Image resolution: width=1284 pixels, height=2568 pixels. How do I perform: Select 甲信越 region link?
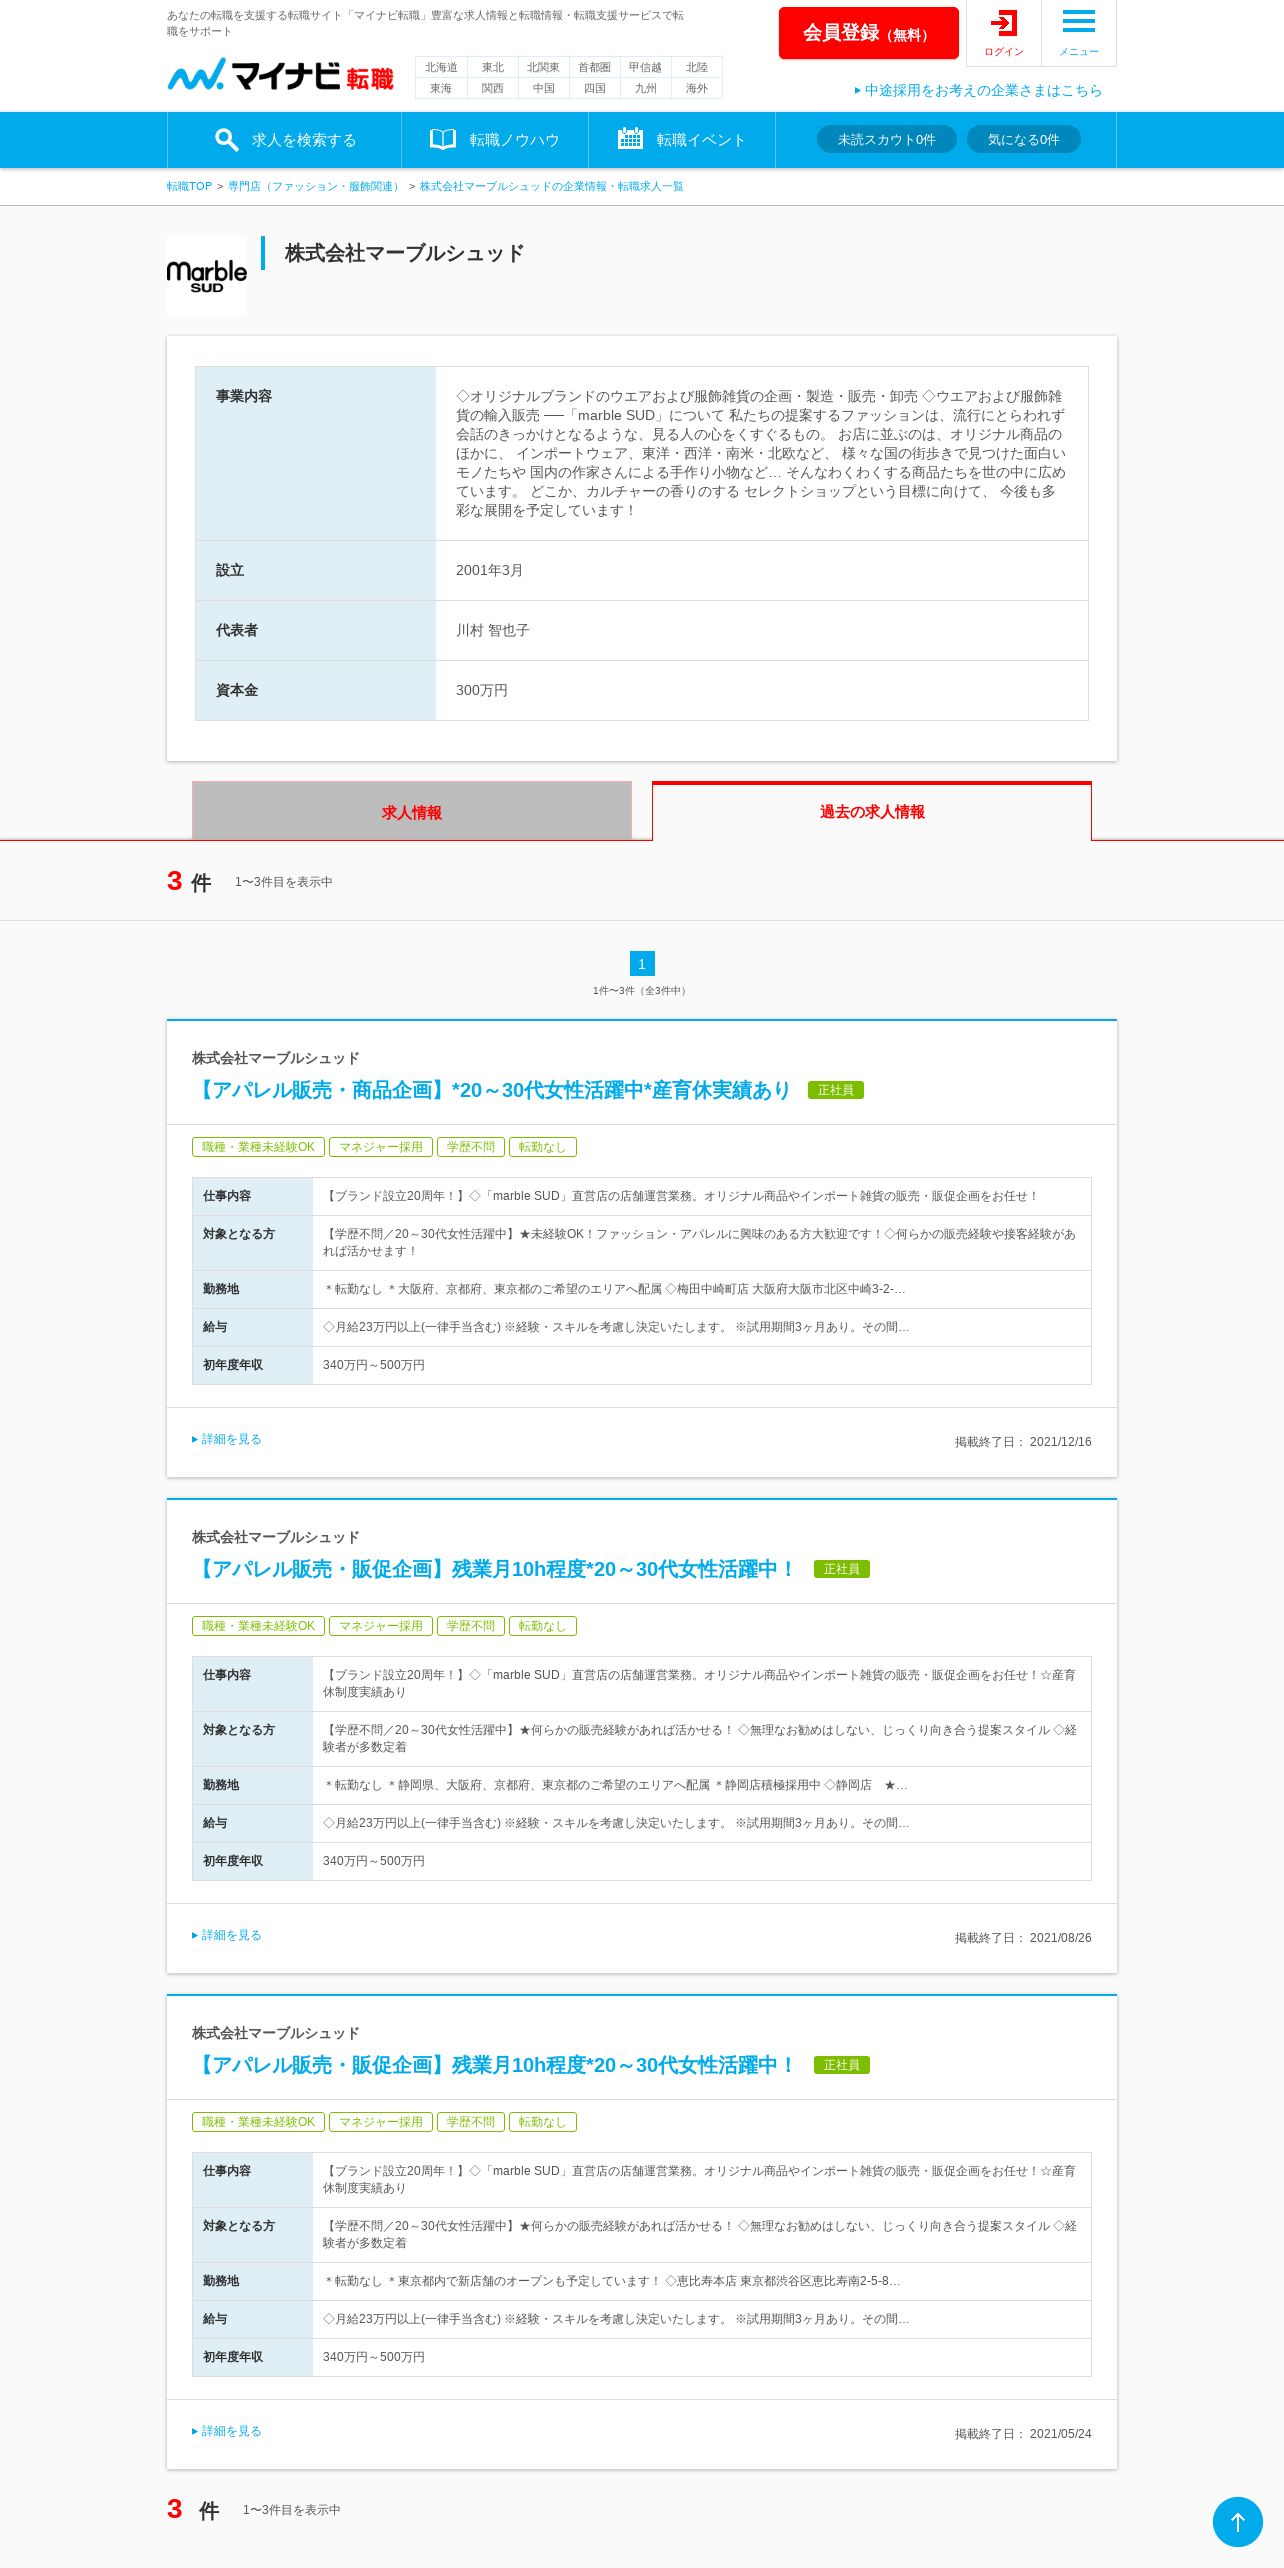click(645, 67)
